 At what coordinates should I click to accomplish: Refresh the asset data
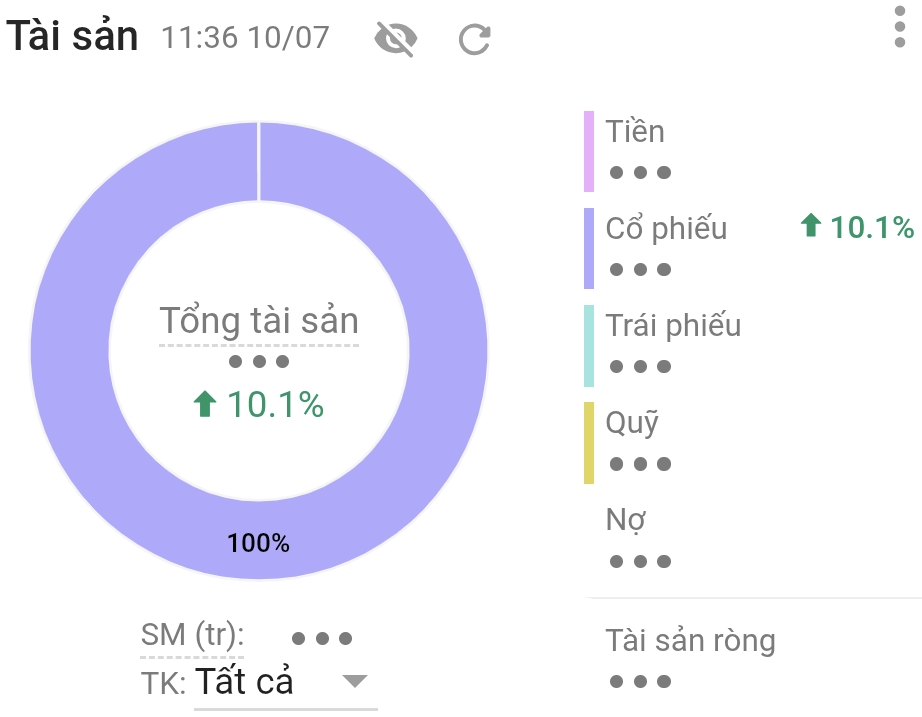coord(475,39)
